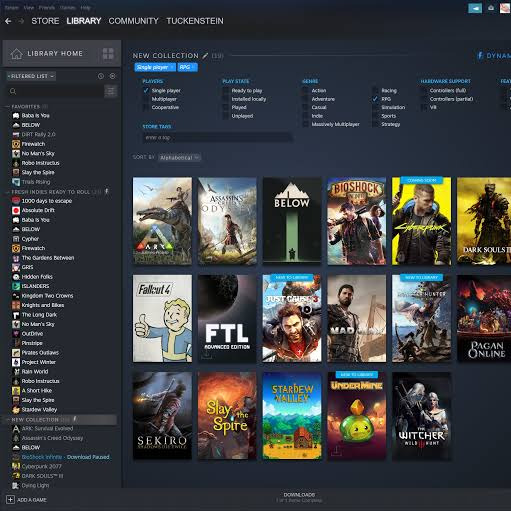Image resolution: width=511 pixels, height=511 pixels.
Task: Switch to grid view icon beside Library Home
Action: (x=108, y=54)
